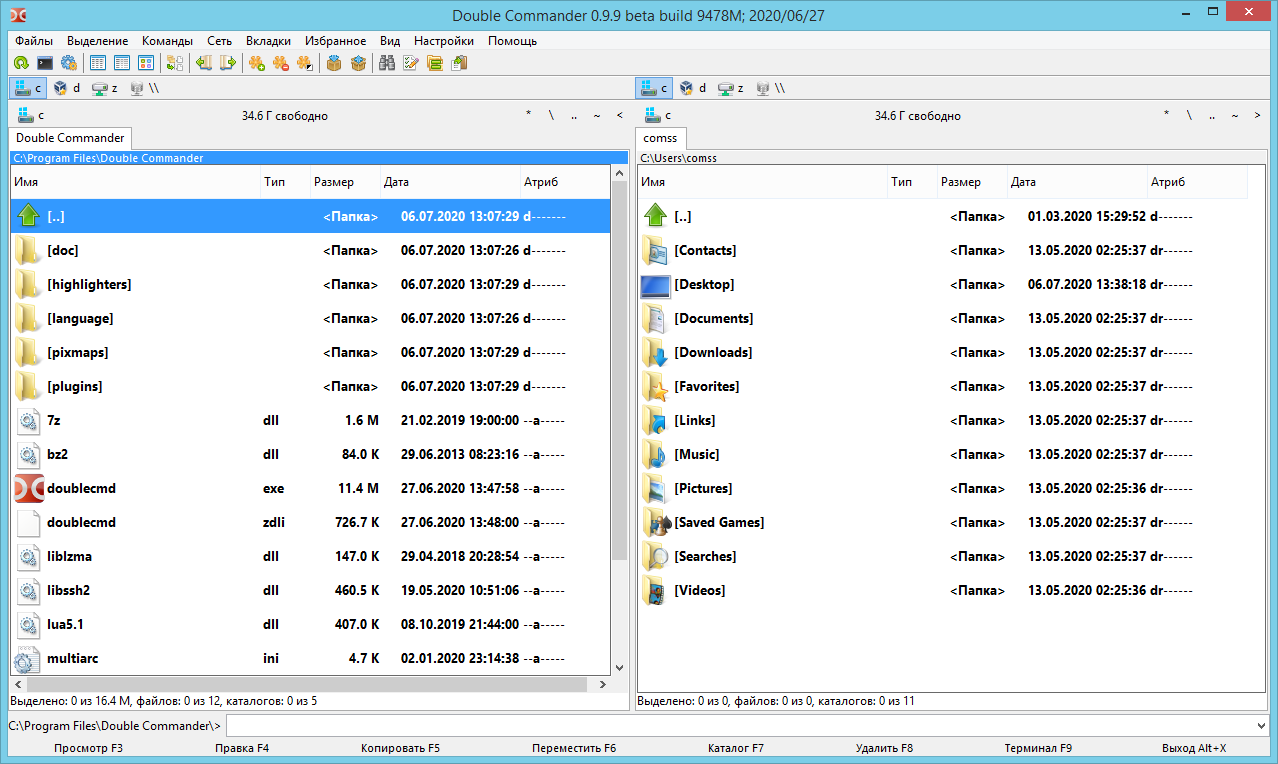The height and width of the screenshot is (764, 1278).
Task: Click Правка F4 button
Action: (242, 748)
